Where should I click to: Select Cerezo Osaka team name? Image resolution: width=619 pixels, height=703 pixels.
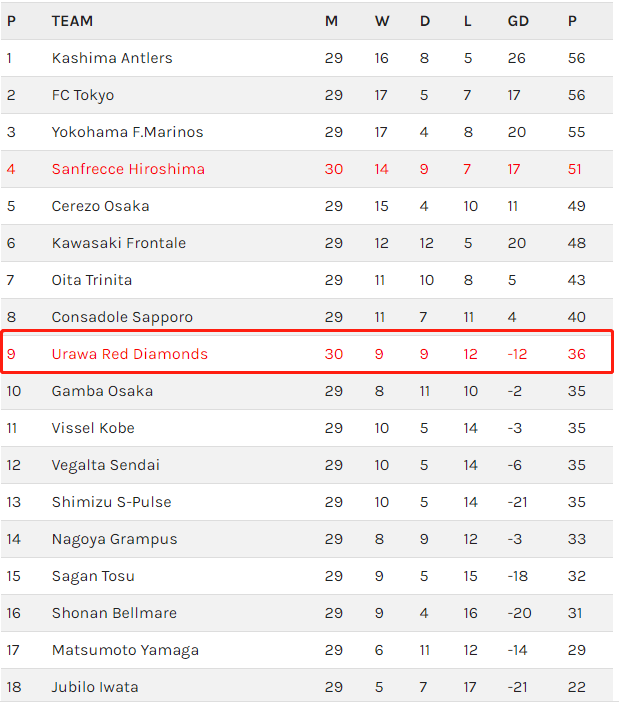coord(100,206)
